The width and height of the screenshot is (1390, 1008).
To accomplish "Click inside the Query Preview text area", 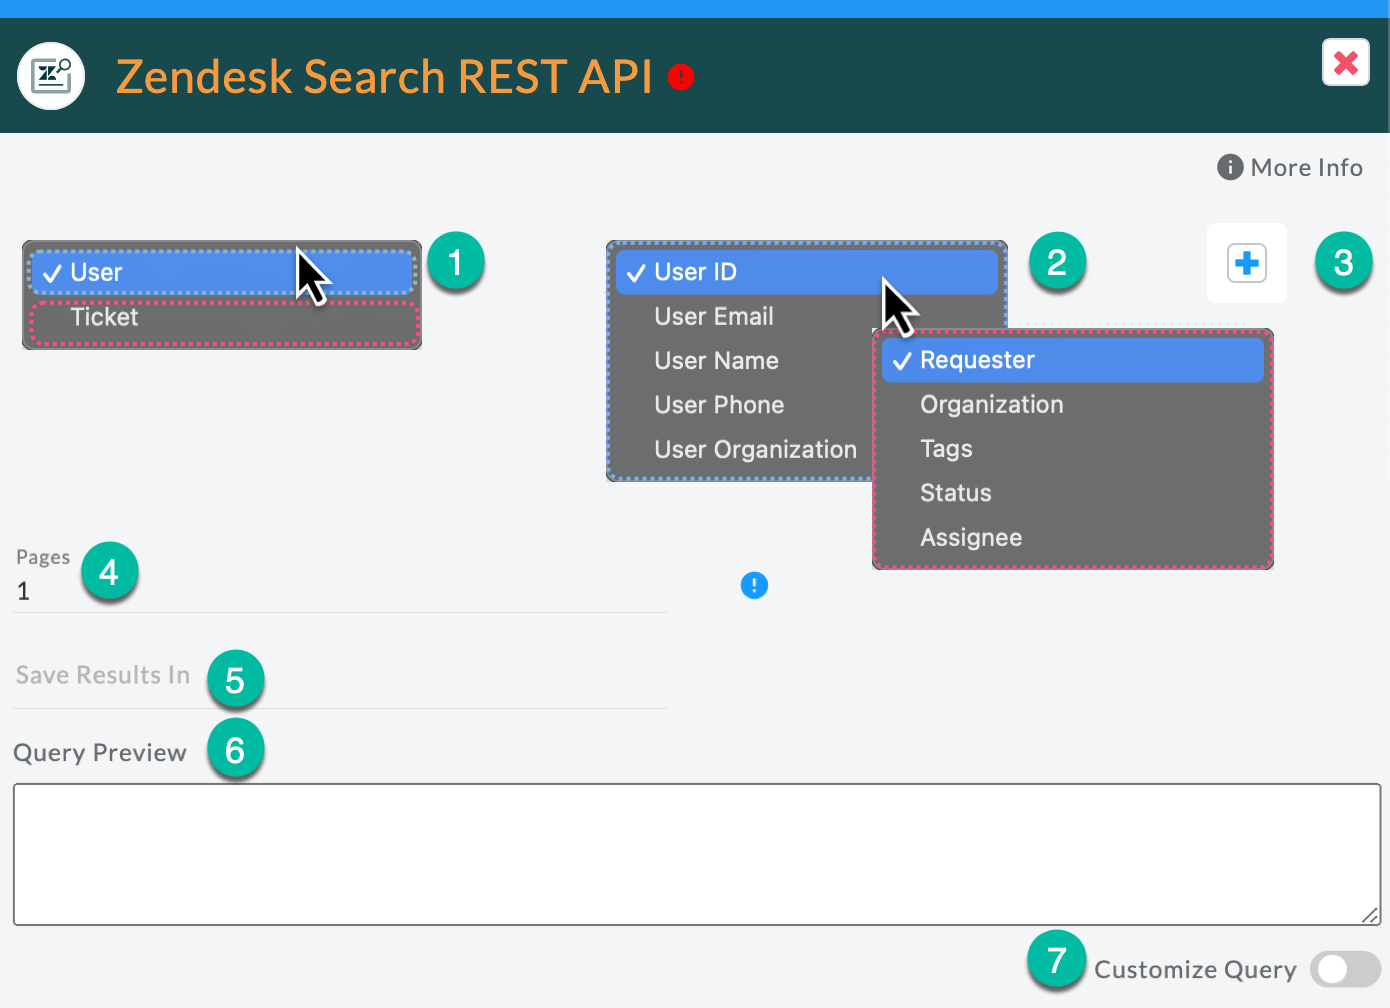I will 697,854.
